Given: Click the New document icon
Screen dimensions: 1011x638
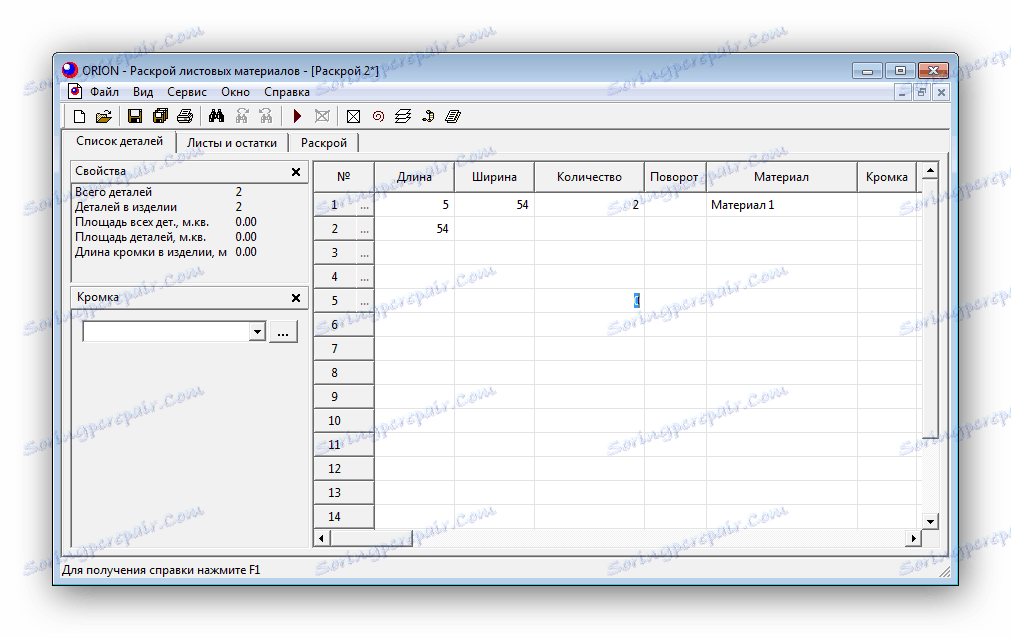Looking at the screenshot, I should (x=79, y=116).
